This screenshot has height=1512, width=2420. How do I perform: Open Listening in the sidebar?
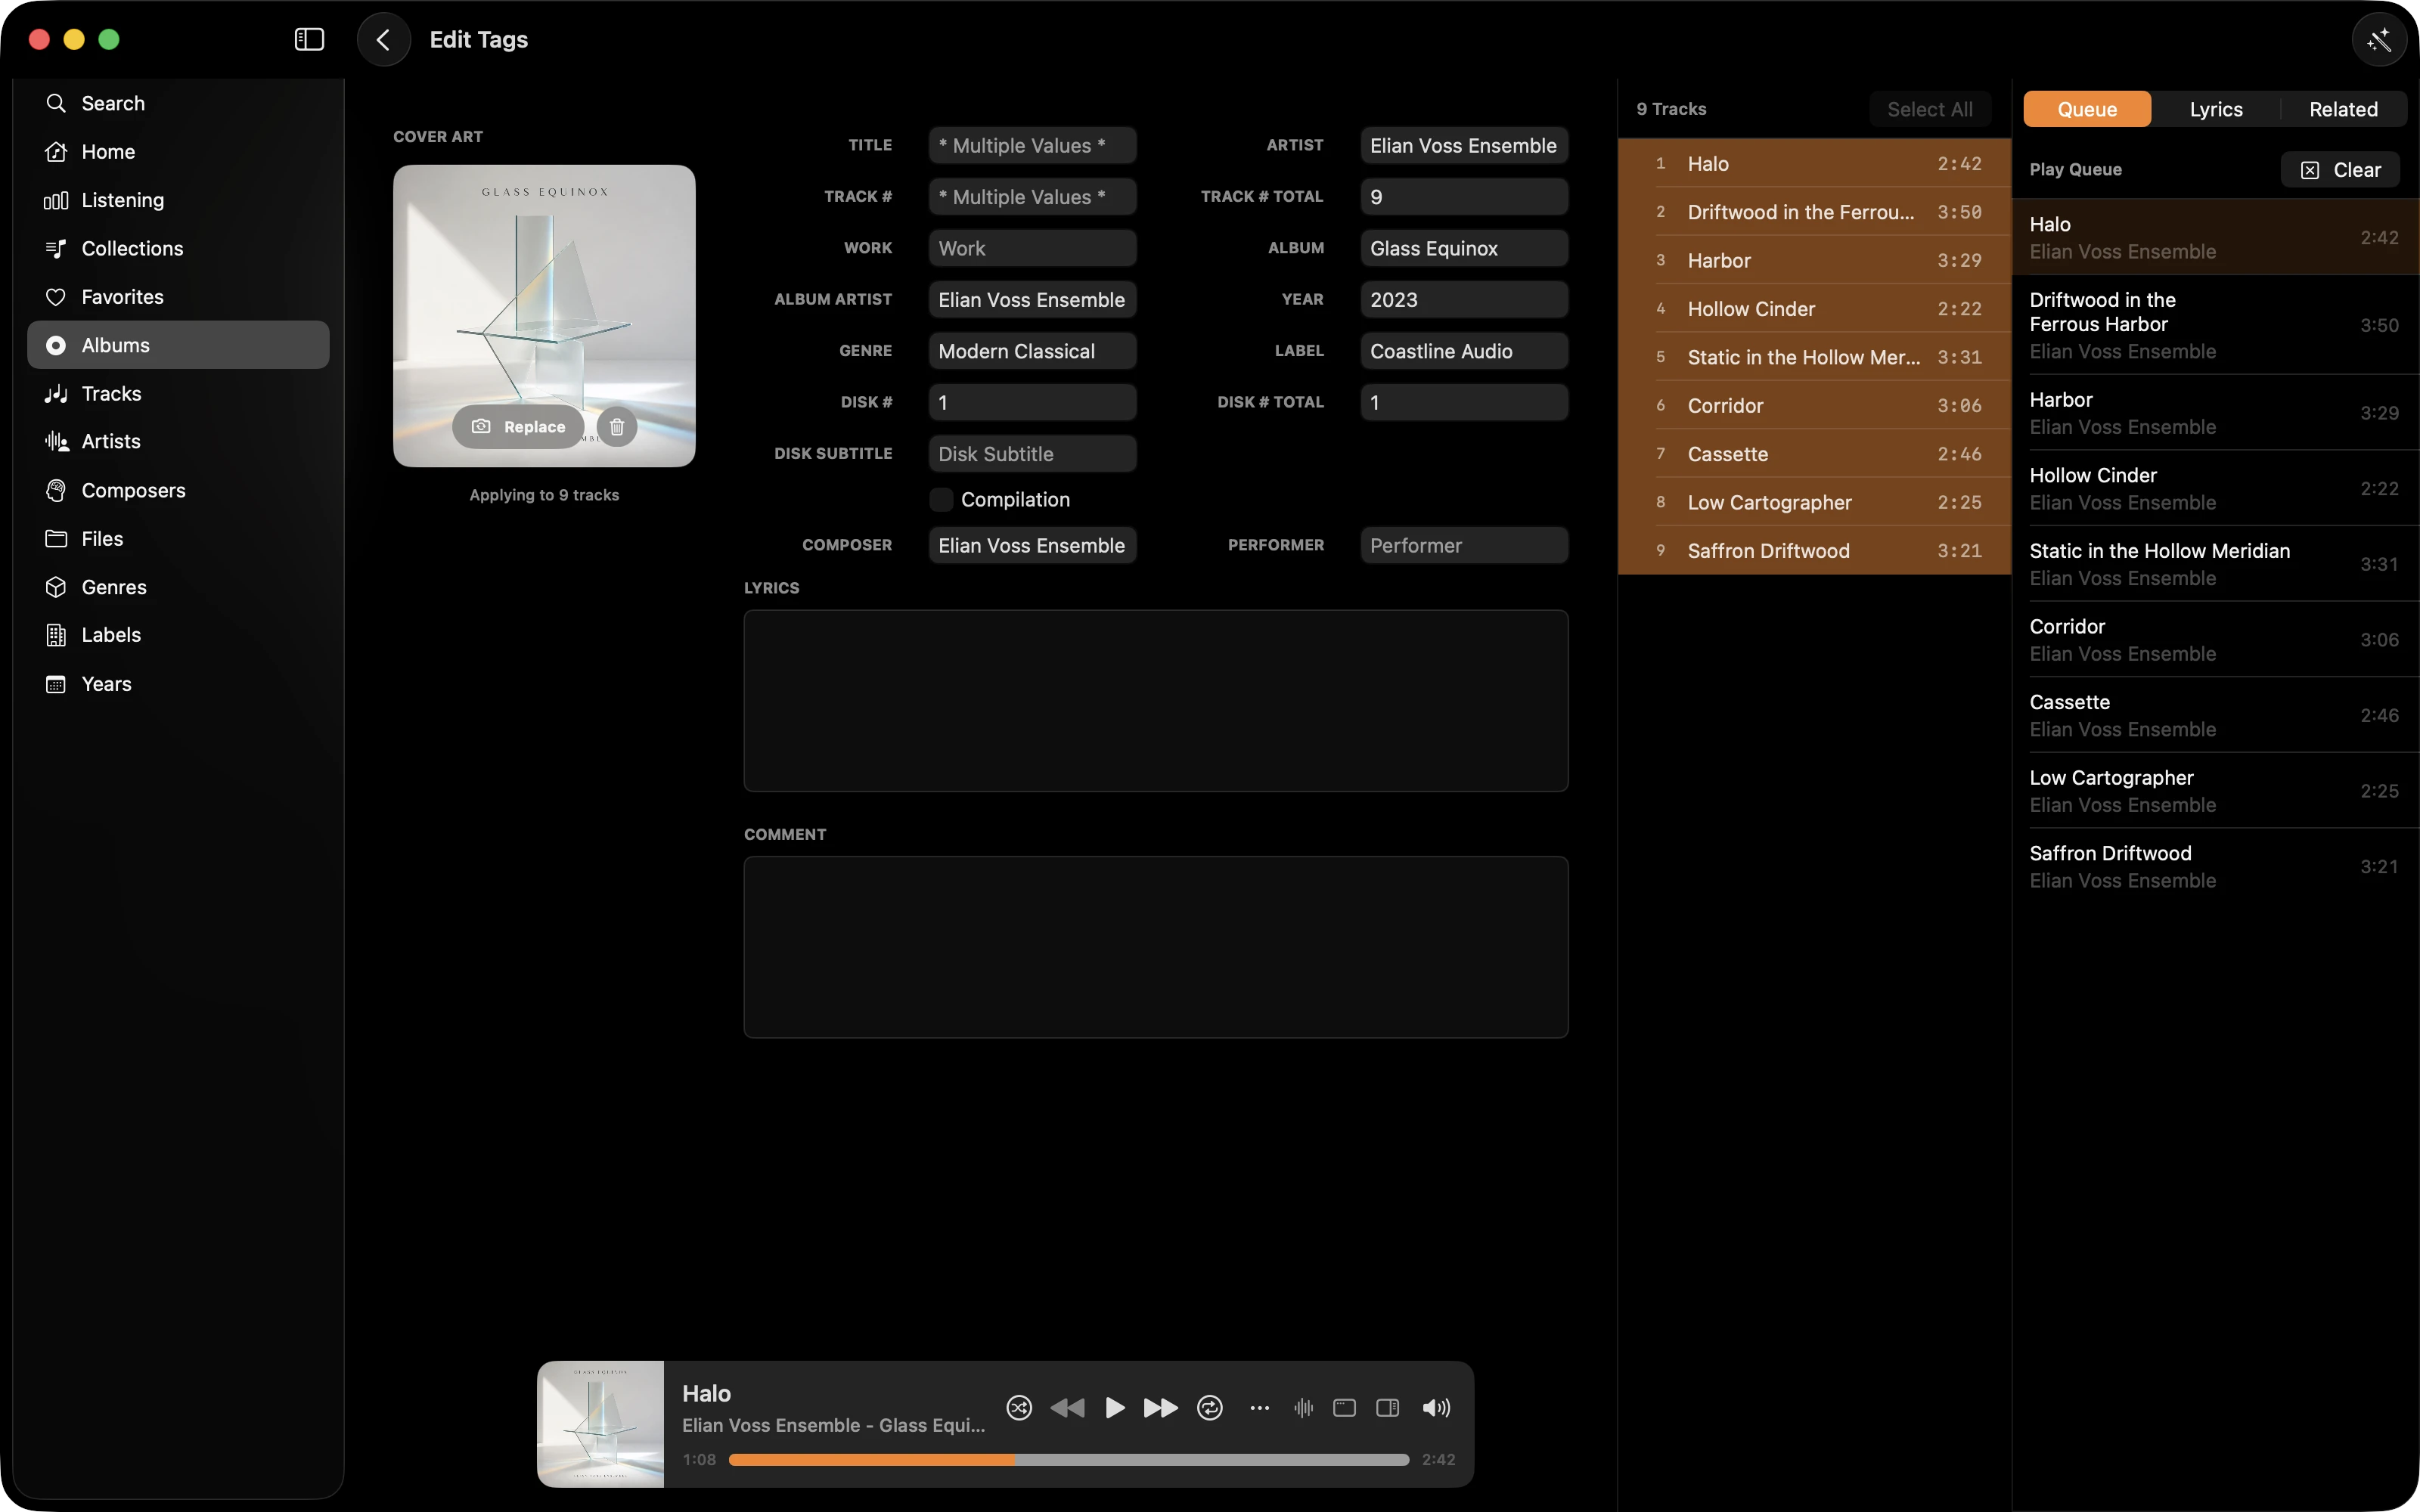tap(178, 200)
